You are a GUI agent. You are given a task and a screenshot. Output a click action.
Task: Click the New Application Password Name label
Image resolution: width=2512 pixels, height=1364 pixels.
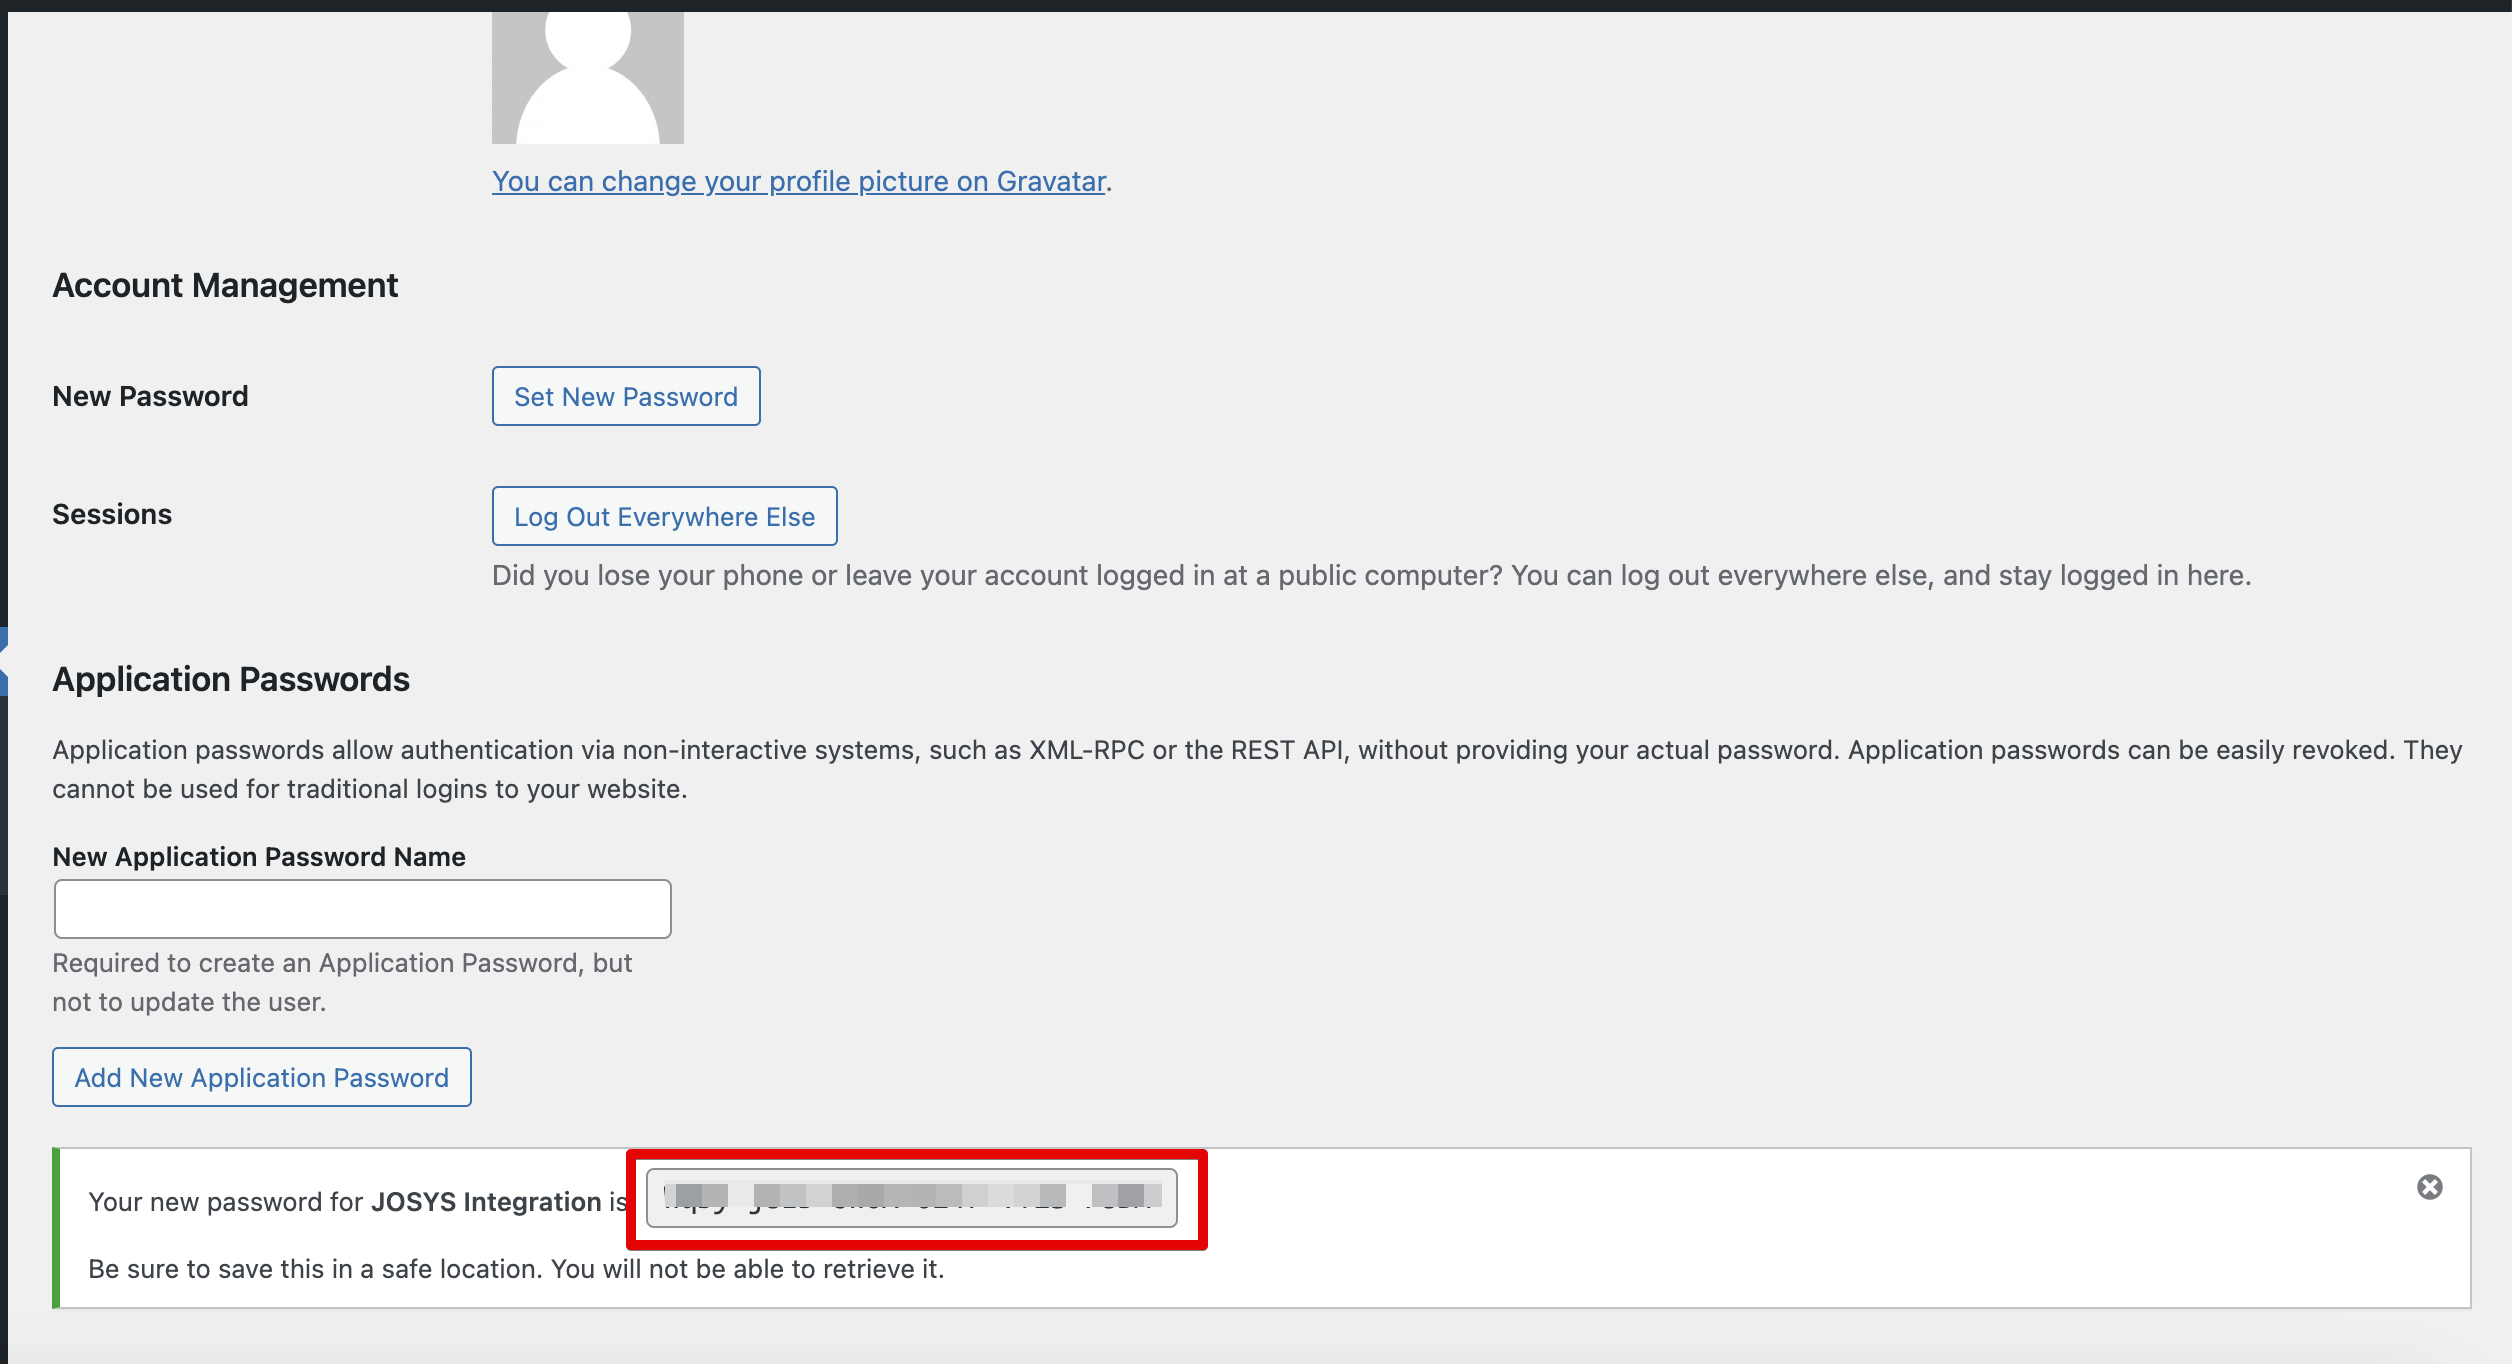coord(259,857)
